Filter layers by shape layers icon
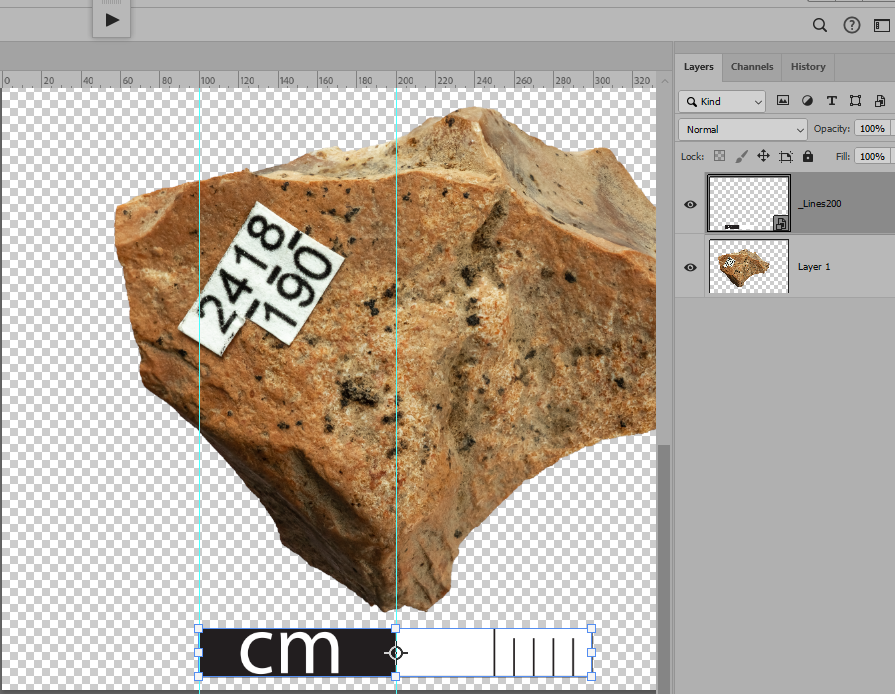Viewport: 895px width, 694px height. click(x=855, y=100)
